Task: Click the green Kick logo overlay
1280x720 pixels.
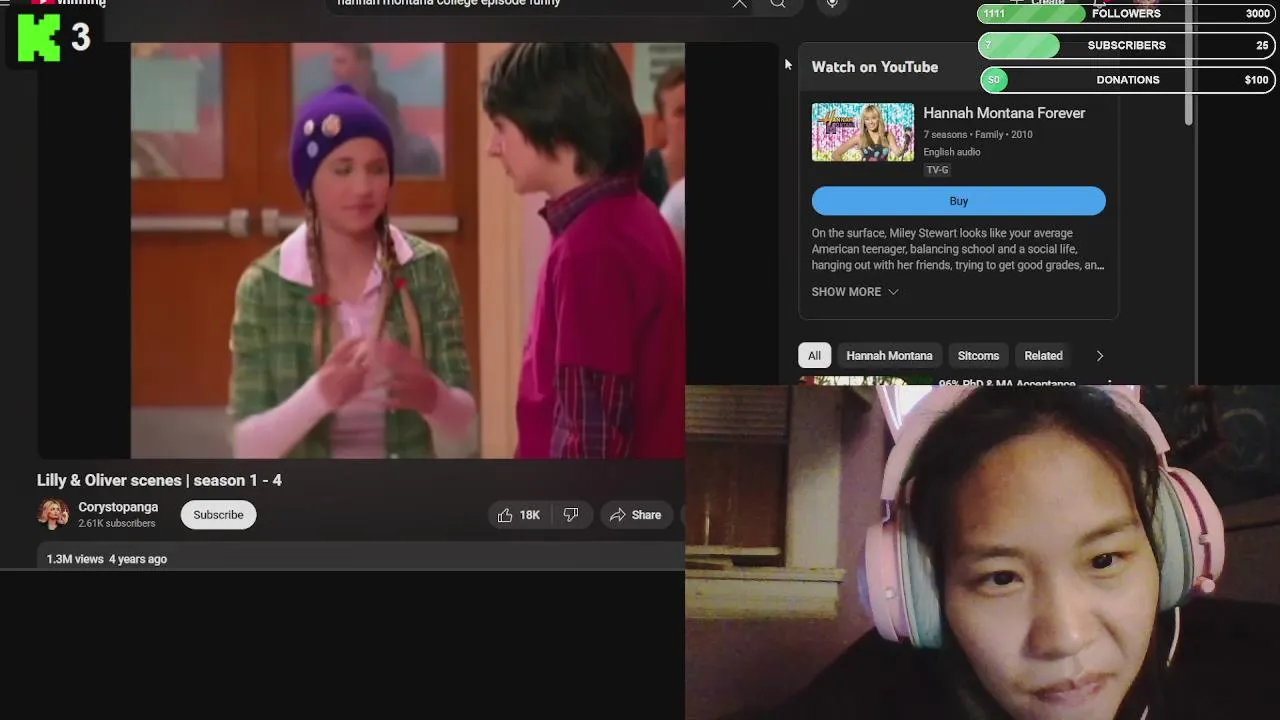Action: (38, 38)
